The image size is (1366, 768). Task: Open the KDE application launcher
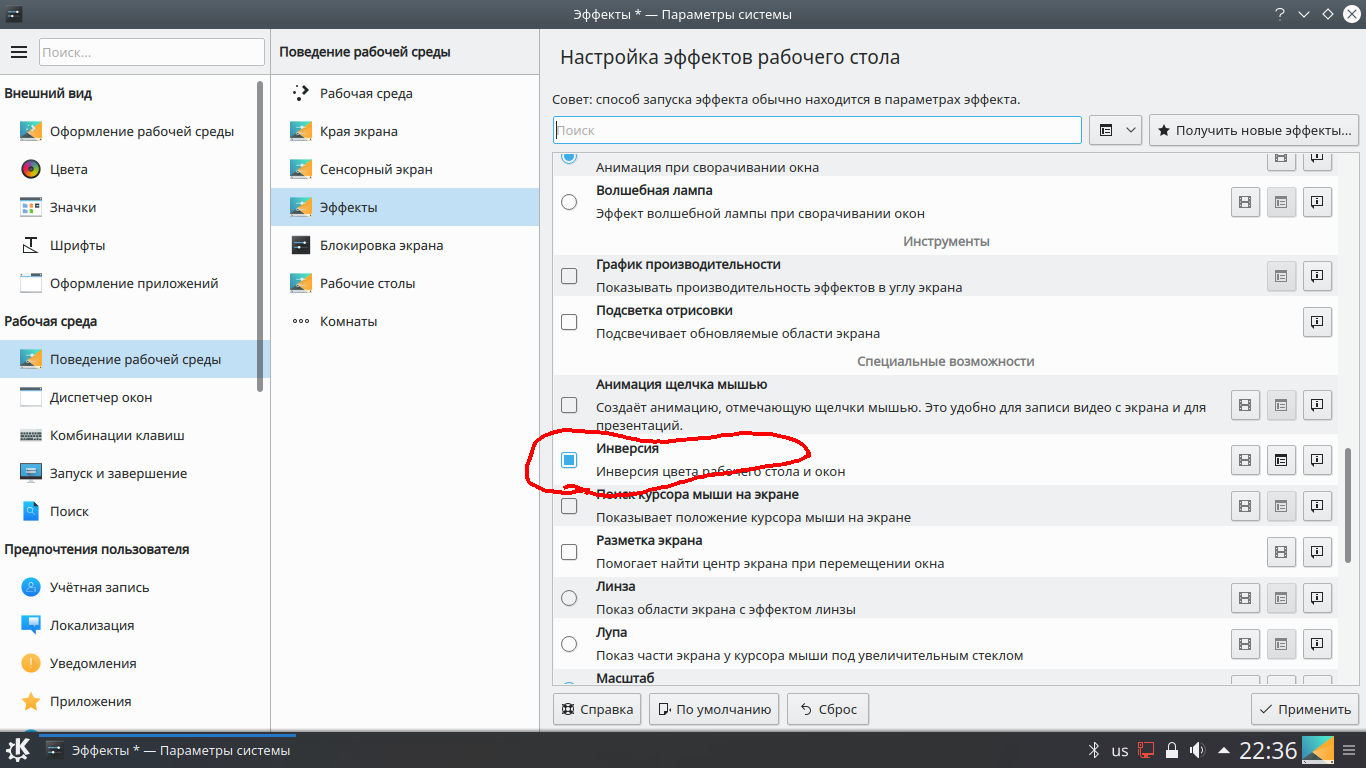[x=18, y=750]
